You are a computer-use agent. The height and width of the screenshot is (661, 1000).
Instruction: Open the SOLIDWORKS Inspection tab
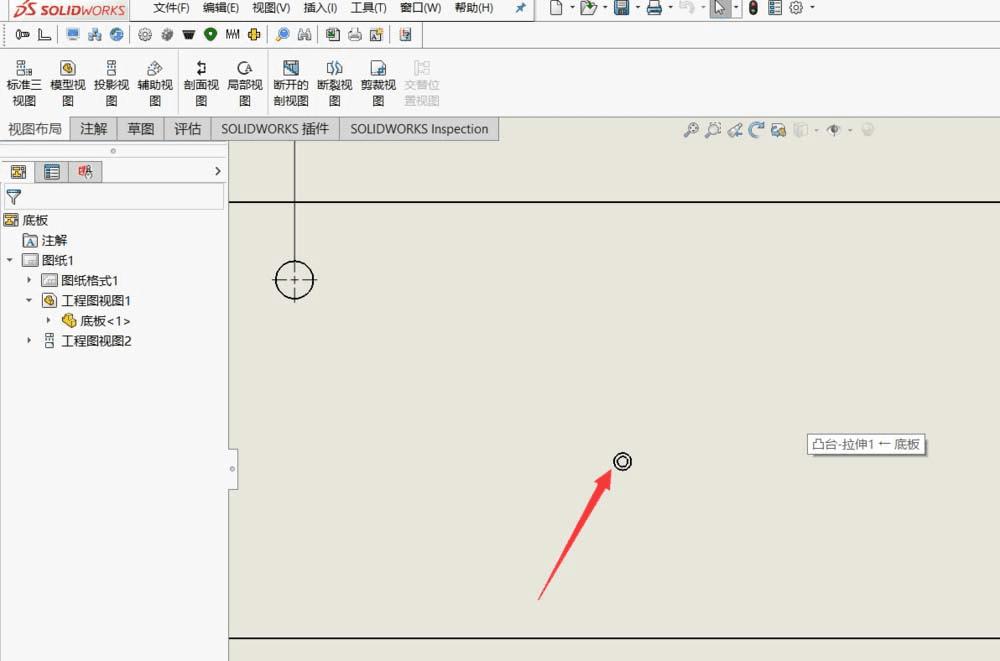419,129
